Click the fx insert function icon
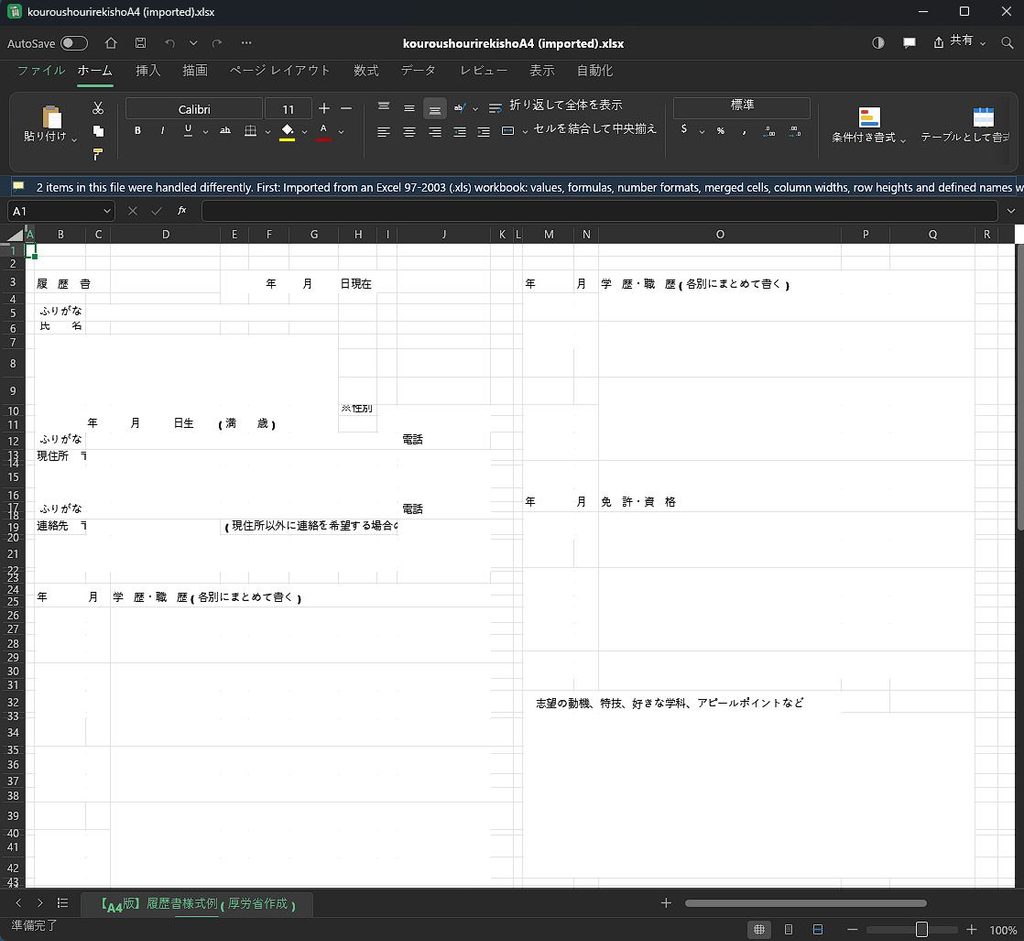1024x941 pixels. click(x=182, y=210)
